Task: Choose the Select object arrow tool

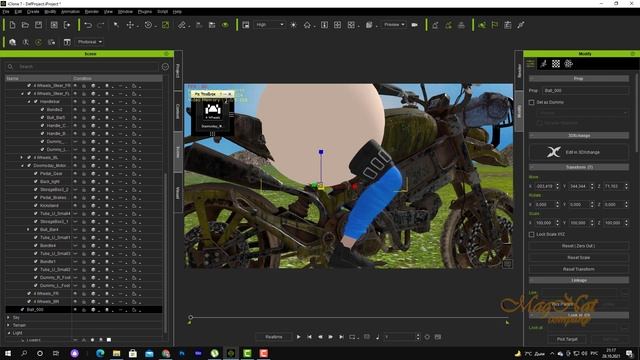Action: tap(116, 25)
